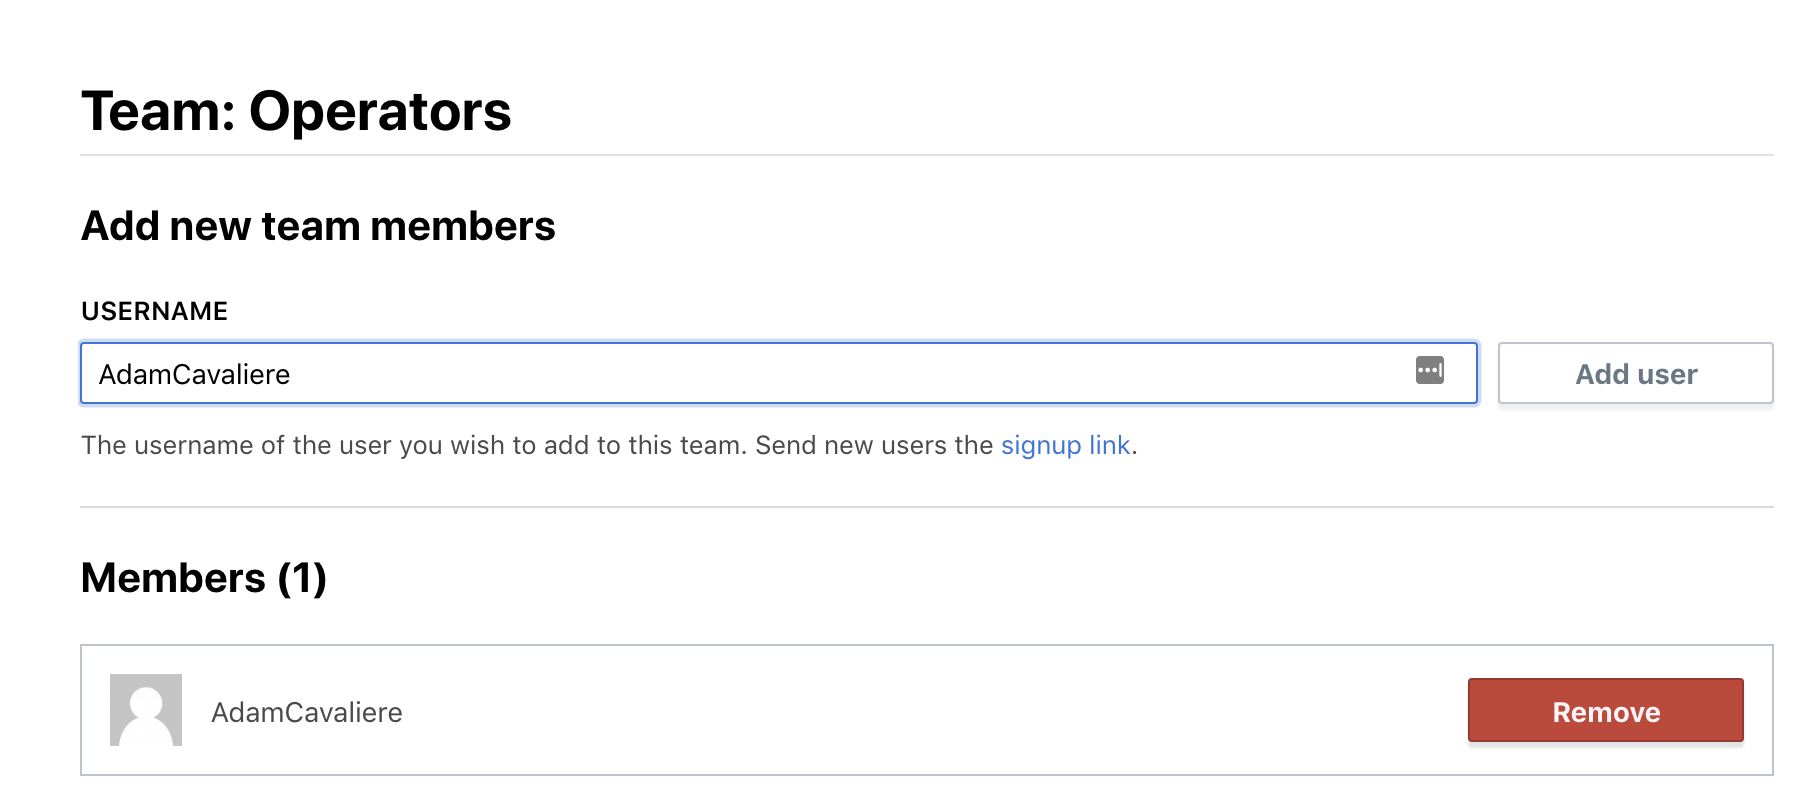Remove AdamCavaliere from the team
The height and width of the screenshot is (808, 1812).
[1605, 711]
